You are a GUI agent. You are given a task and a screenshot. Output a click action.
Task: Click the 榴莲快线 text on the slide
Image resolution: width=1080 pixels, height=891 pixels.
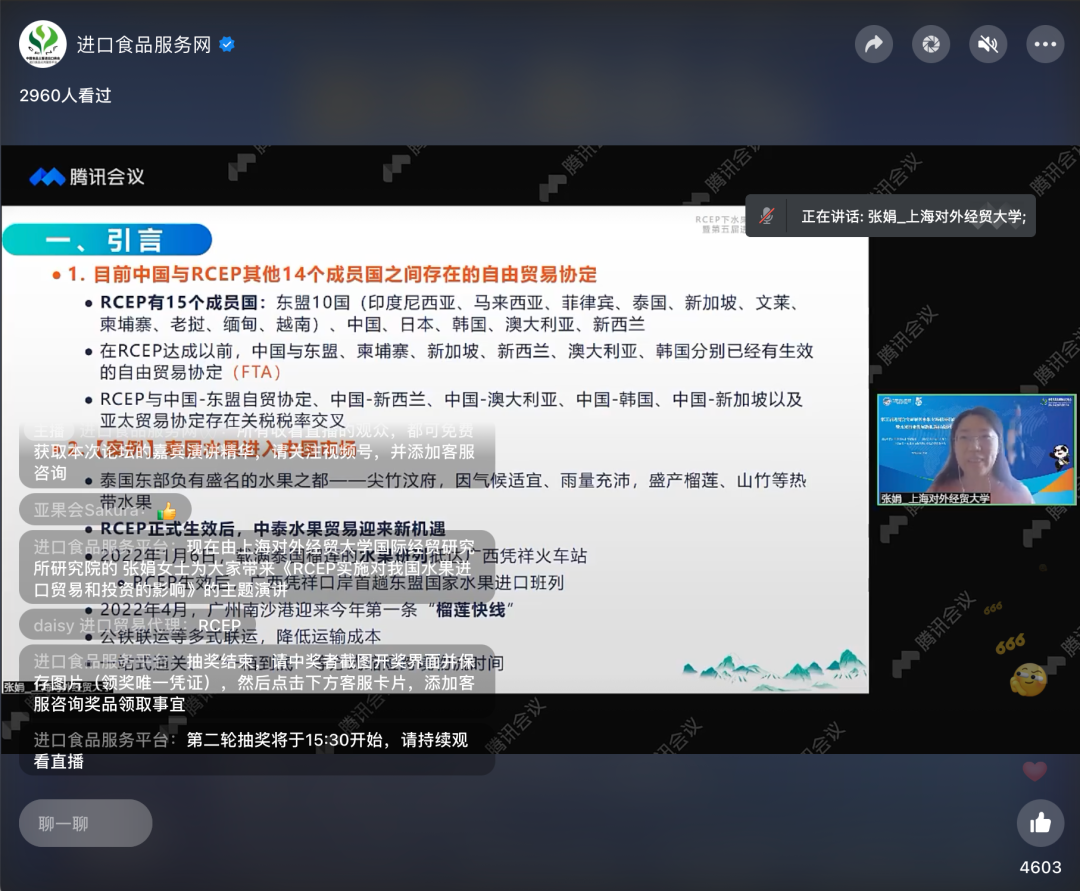(470, 609)
